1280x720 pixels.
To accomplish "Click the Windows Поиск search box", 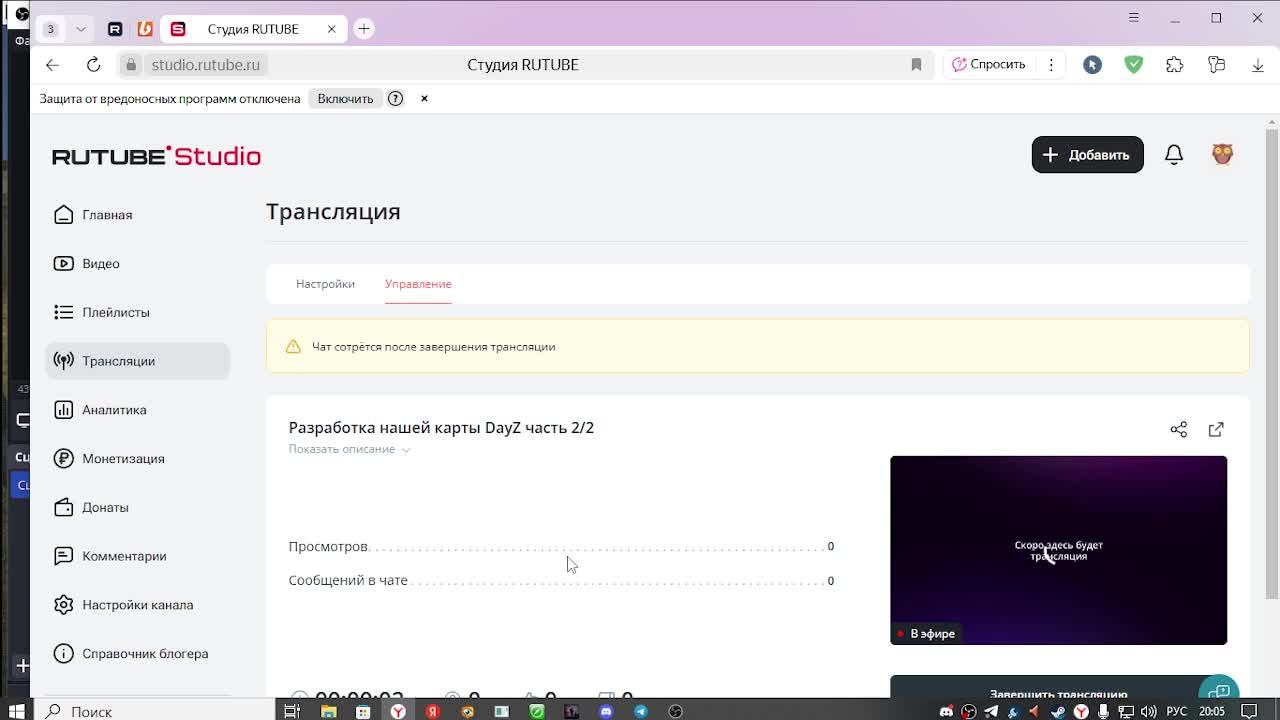I will pos(155,711).
